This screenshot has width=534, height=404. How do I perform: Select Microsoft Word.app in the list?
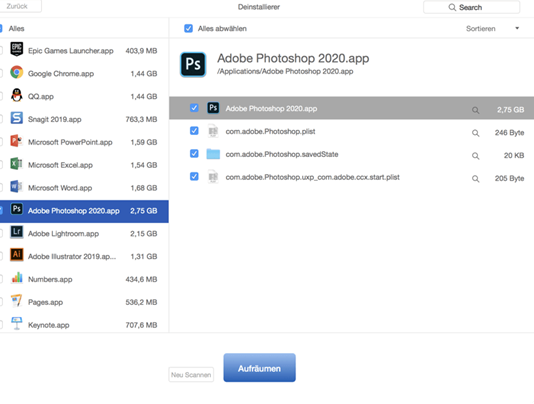click(84, 188)
